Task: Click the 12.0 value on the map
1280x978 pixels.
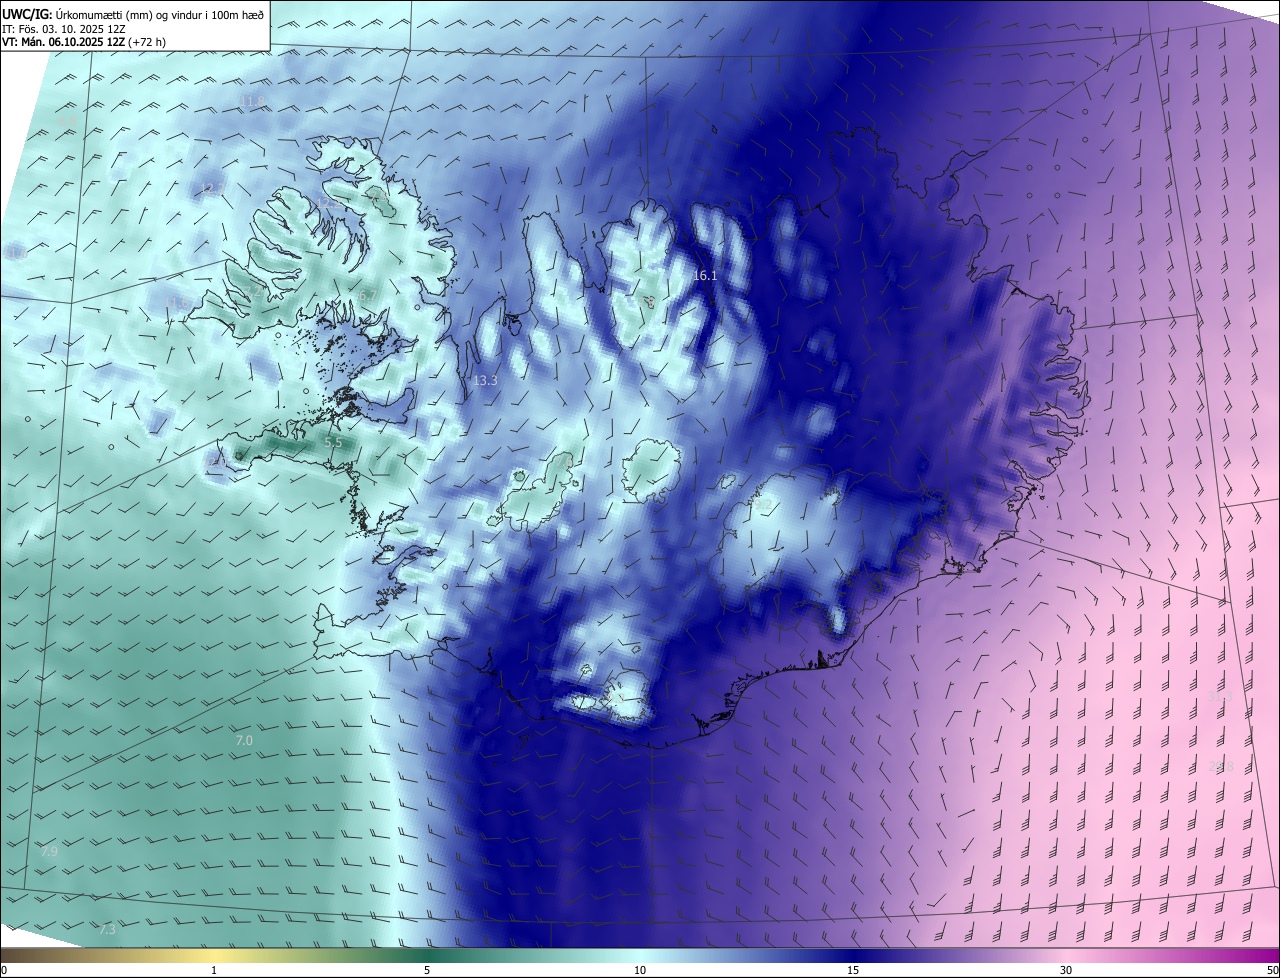Action: pyautogui.click(x=215, y=462)
